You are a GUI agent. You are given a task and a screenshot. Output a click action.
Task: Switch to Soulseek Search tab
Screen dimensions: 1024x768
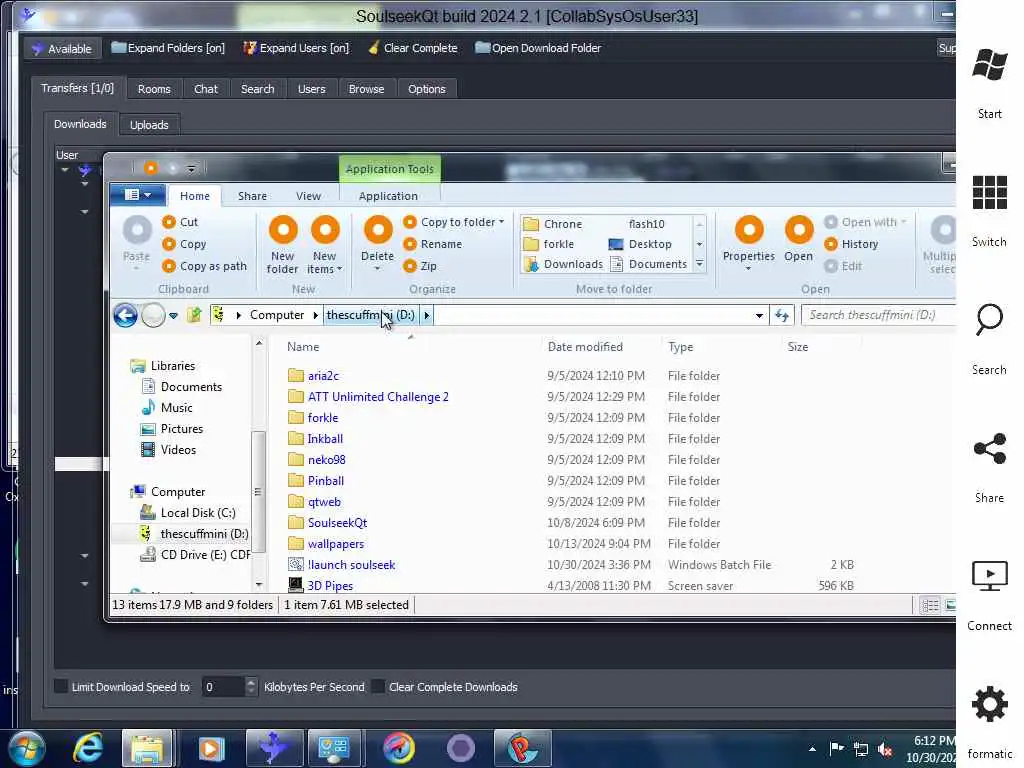tap(257, 89)
